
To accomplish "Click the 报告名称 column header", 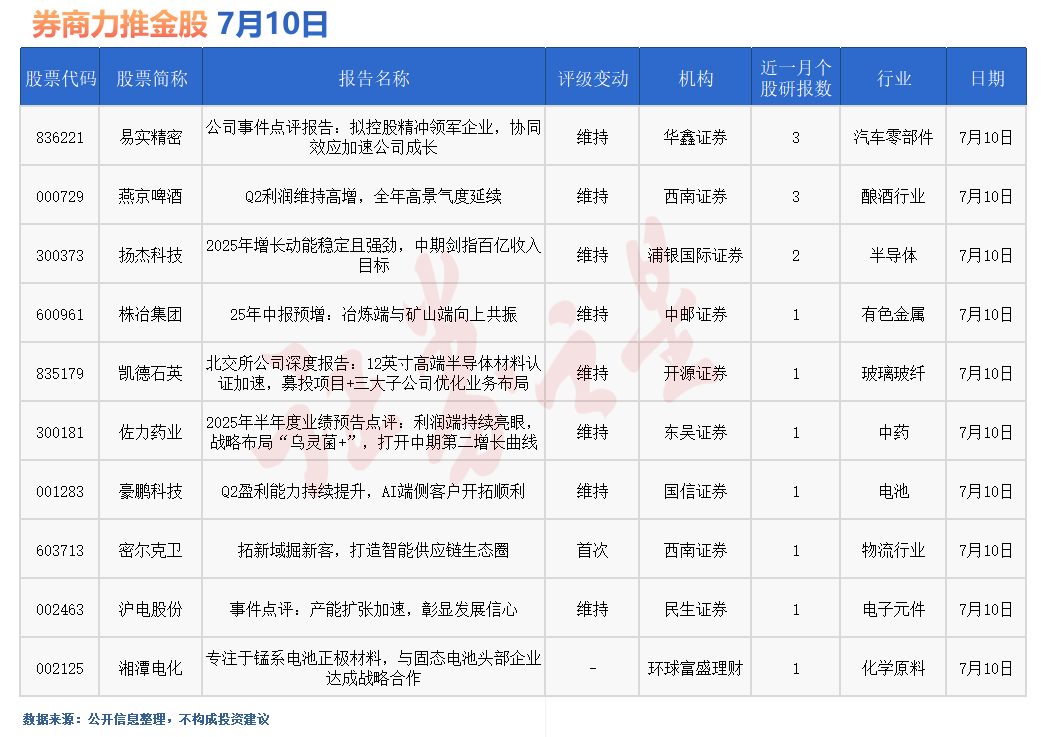I will 374,78.
